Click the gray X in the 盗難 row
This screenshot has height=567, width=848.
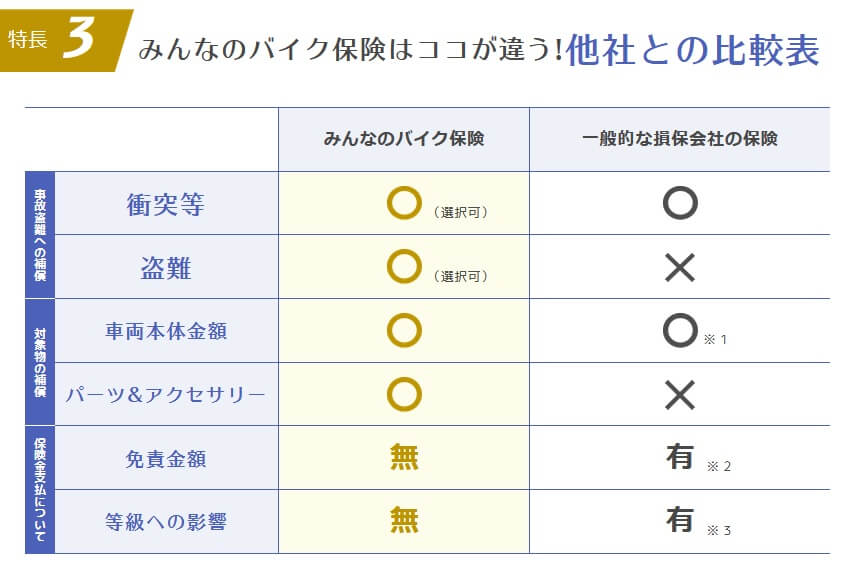[680, 267]
